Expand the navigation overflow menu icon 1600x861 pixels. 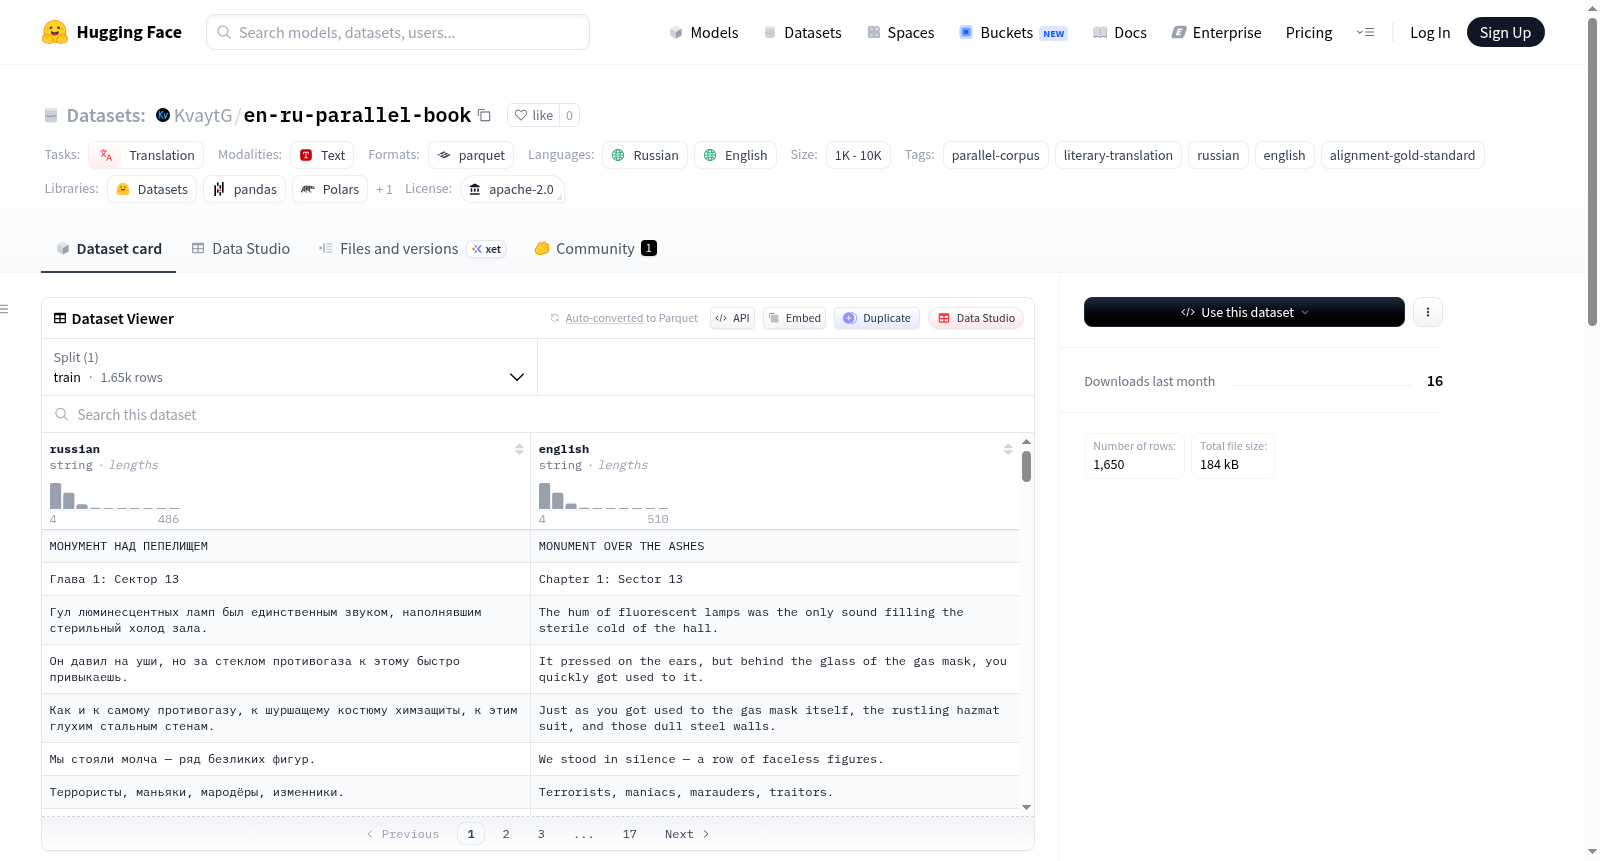click(x=1365, y=32)
